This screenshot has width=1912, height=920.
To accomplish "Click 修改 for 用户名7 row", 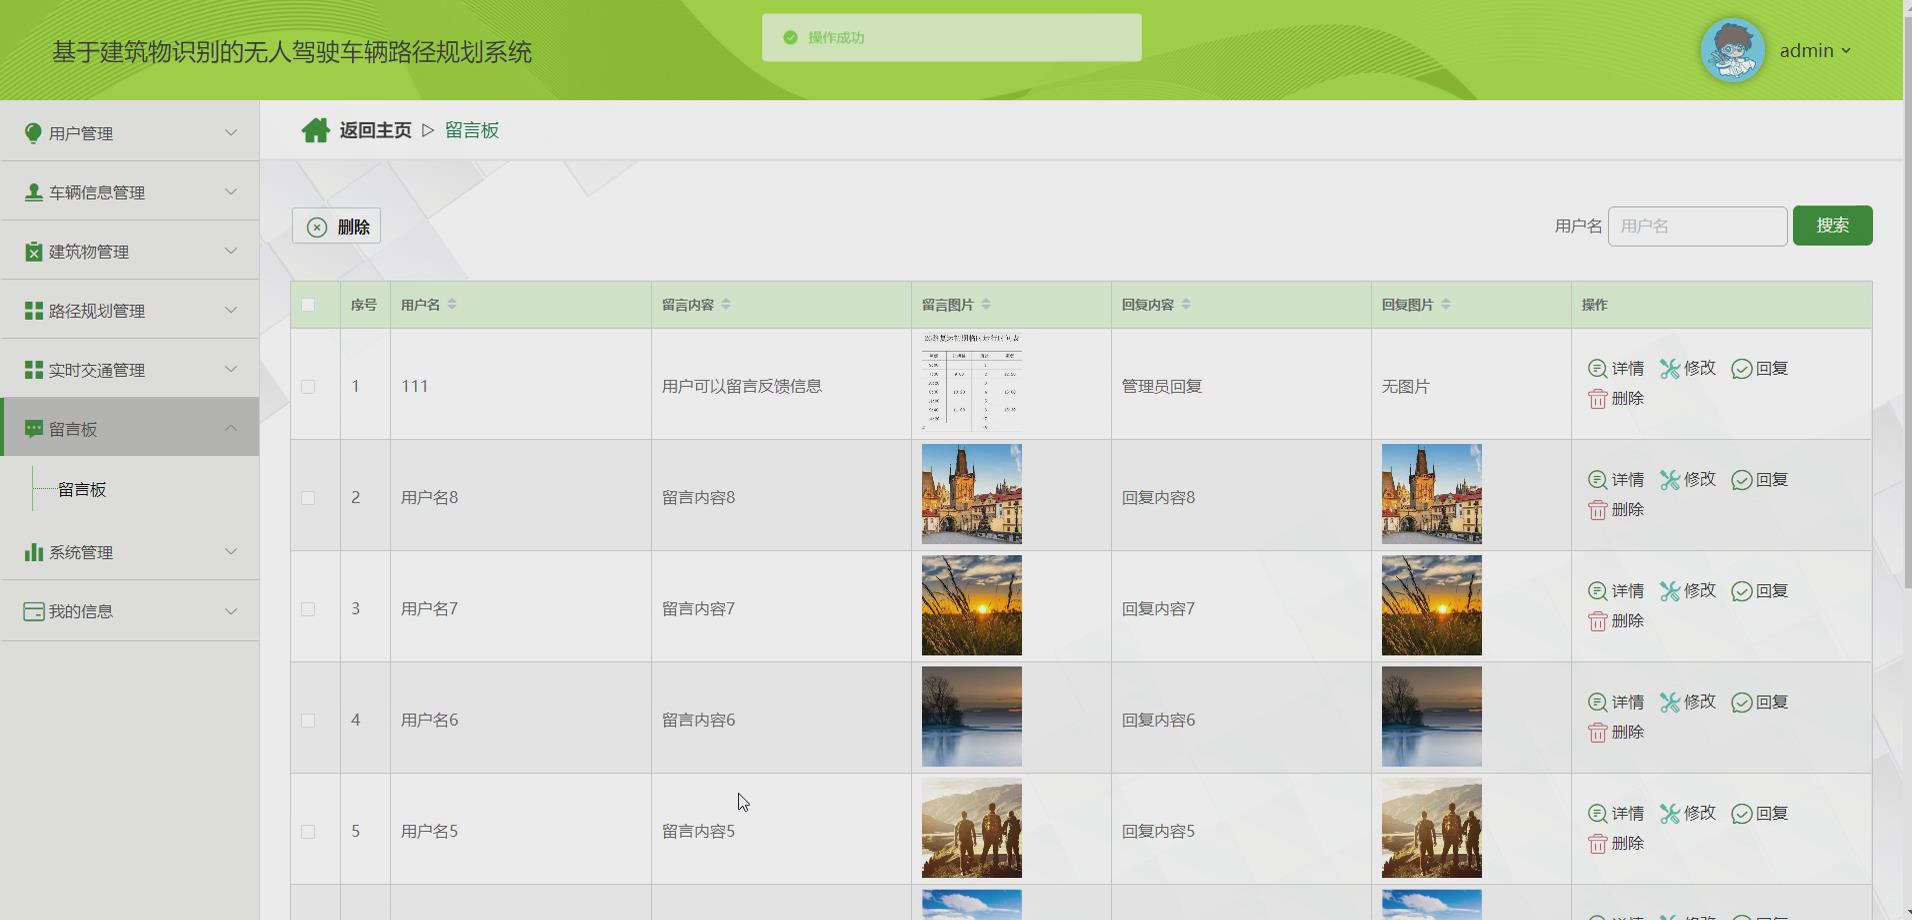I will pos(1688,590).
